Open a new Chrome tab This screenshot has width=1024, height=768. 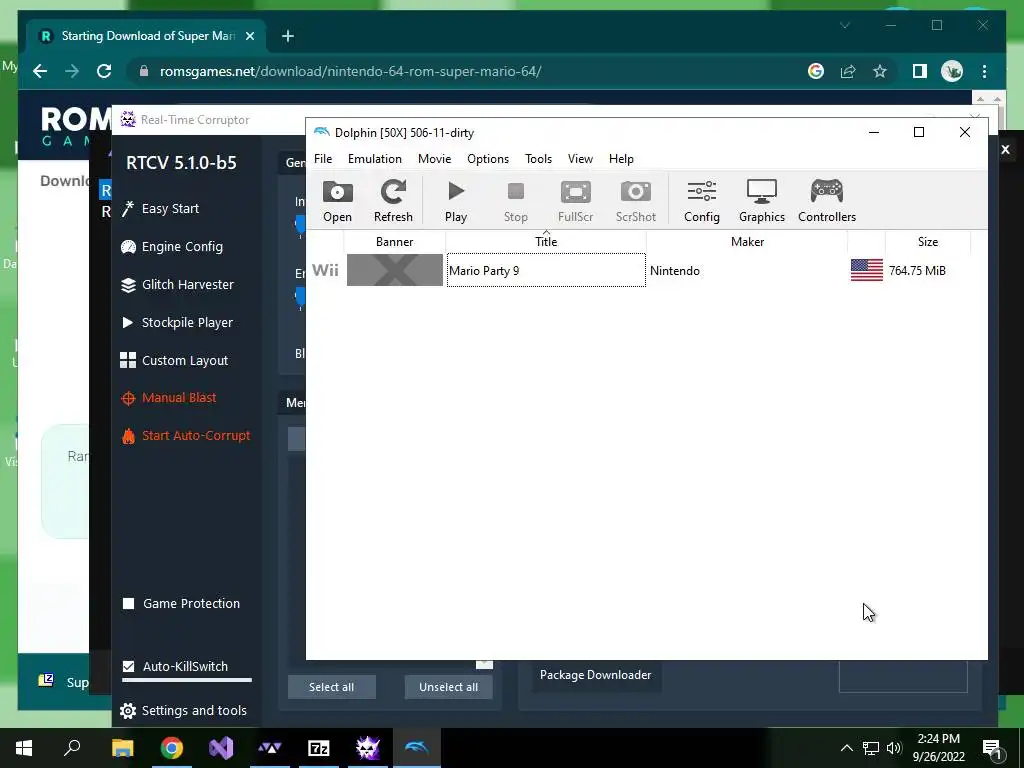287,36
